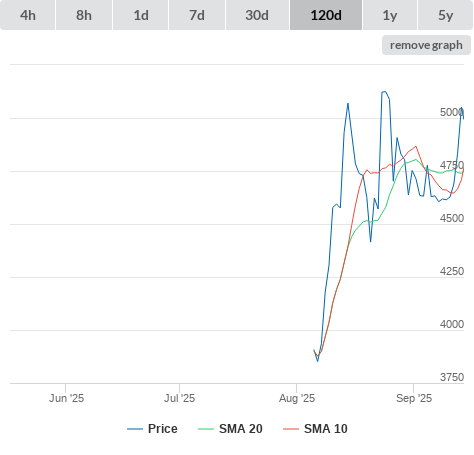Image resolution: width=474 pixels, height=455 pixels.
Task: Open the 7d time range view
Action: pos(197,15)
